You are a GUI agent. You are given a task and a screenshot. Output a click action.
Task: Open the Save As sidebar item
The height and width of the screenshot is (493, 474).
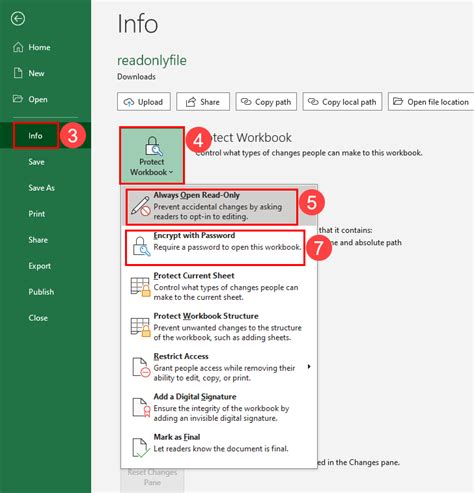pyautogui.click(x=42, y=188)
